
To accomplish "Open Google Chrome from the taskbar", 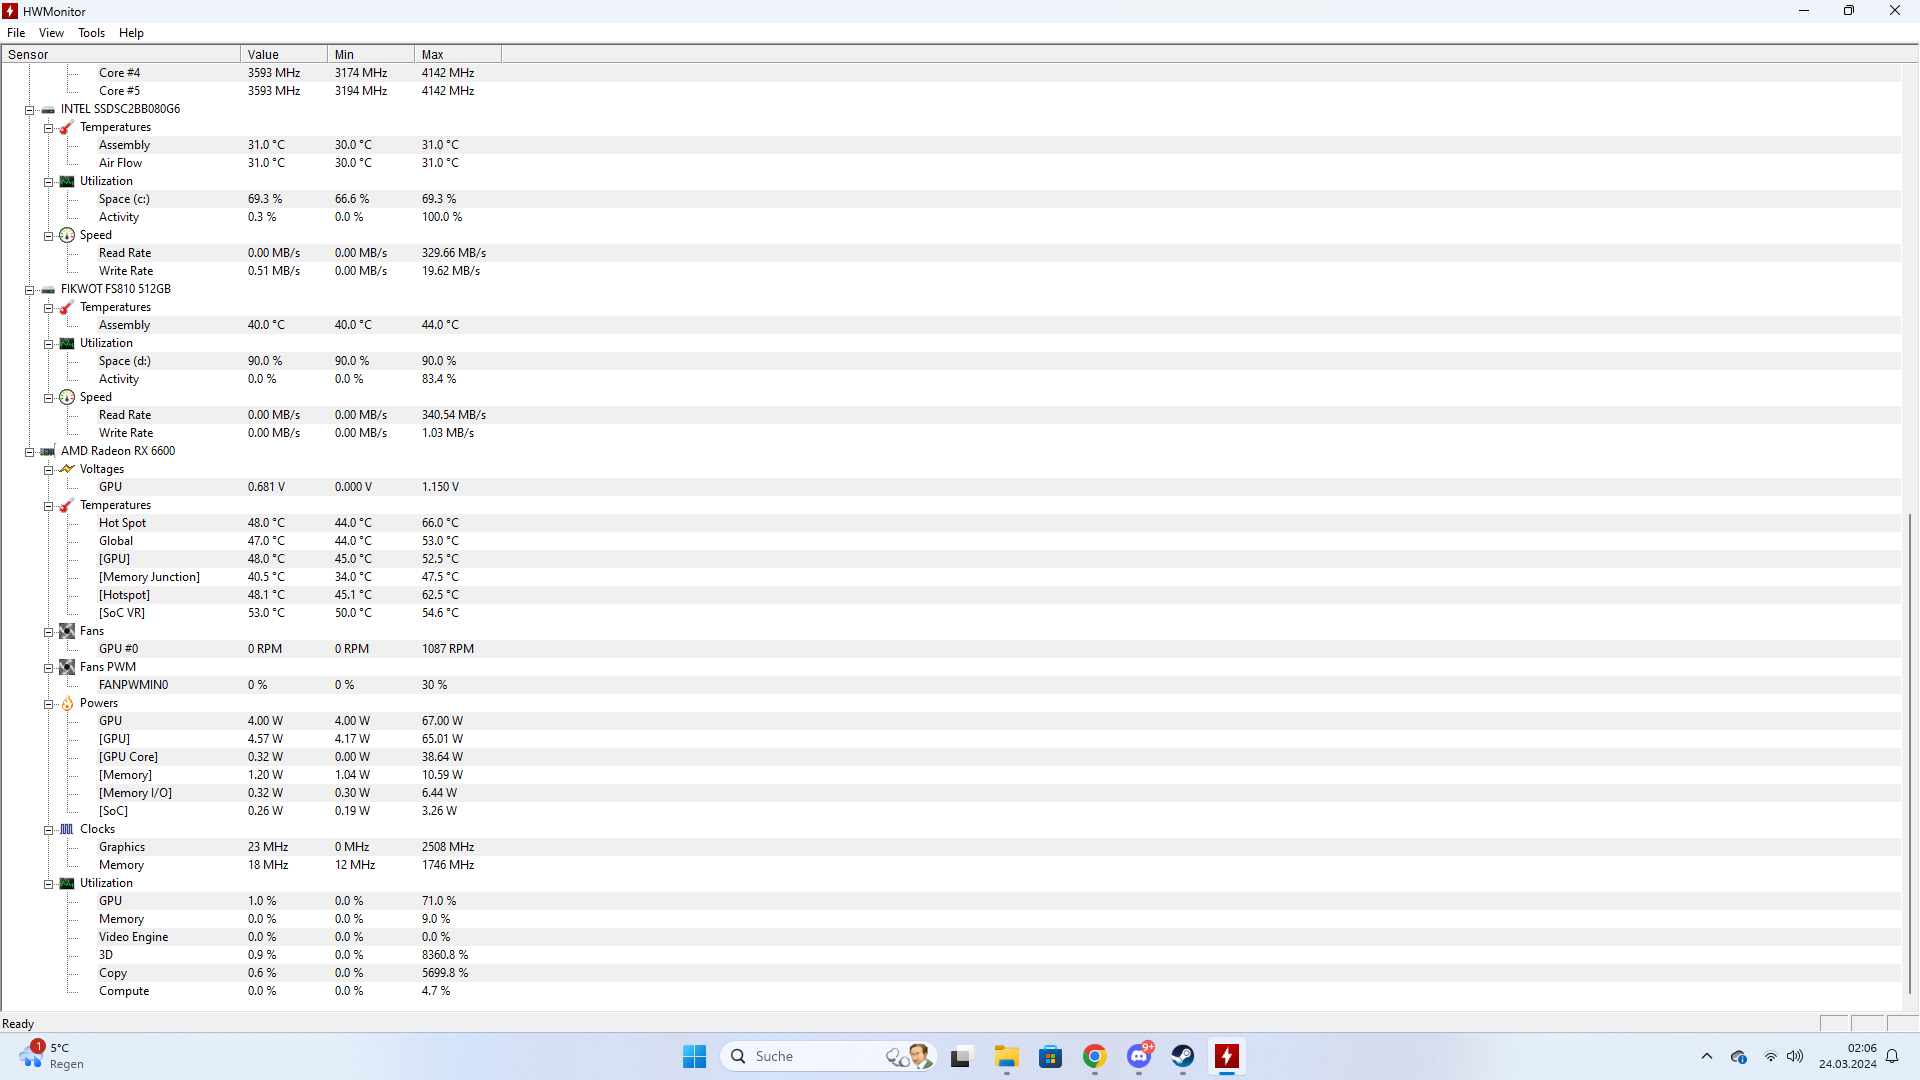I will 1095,1057.
